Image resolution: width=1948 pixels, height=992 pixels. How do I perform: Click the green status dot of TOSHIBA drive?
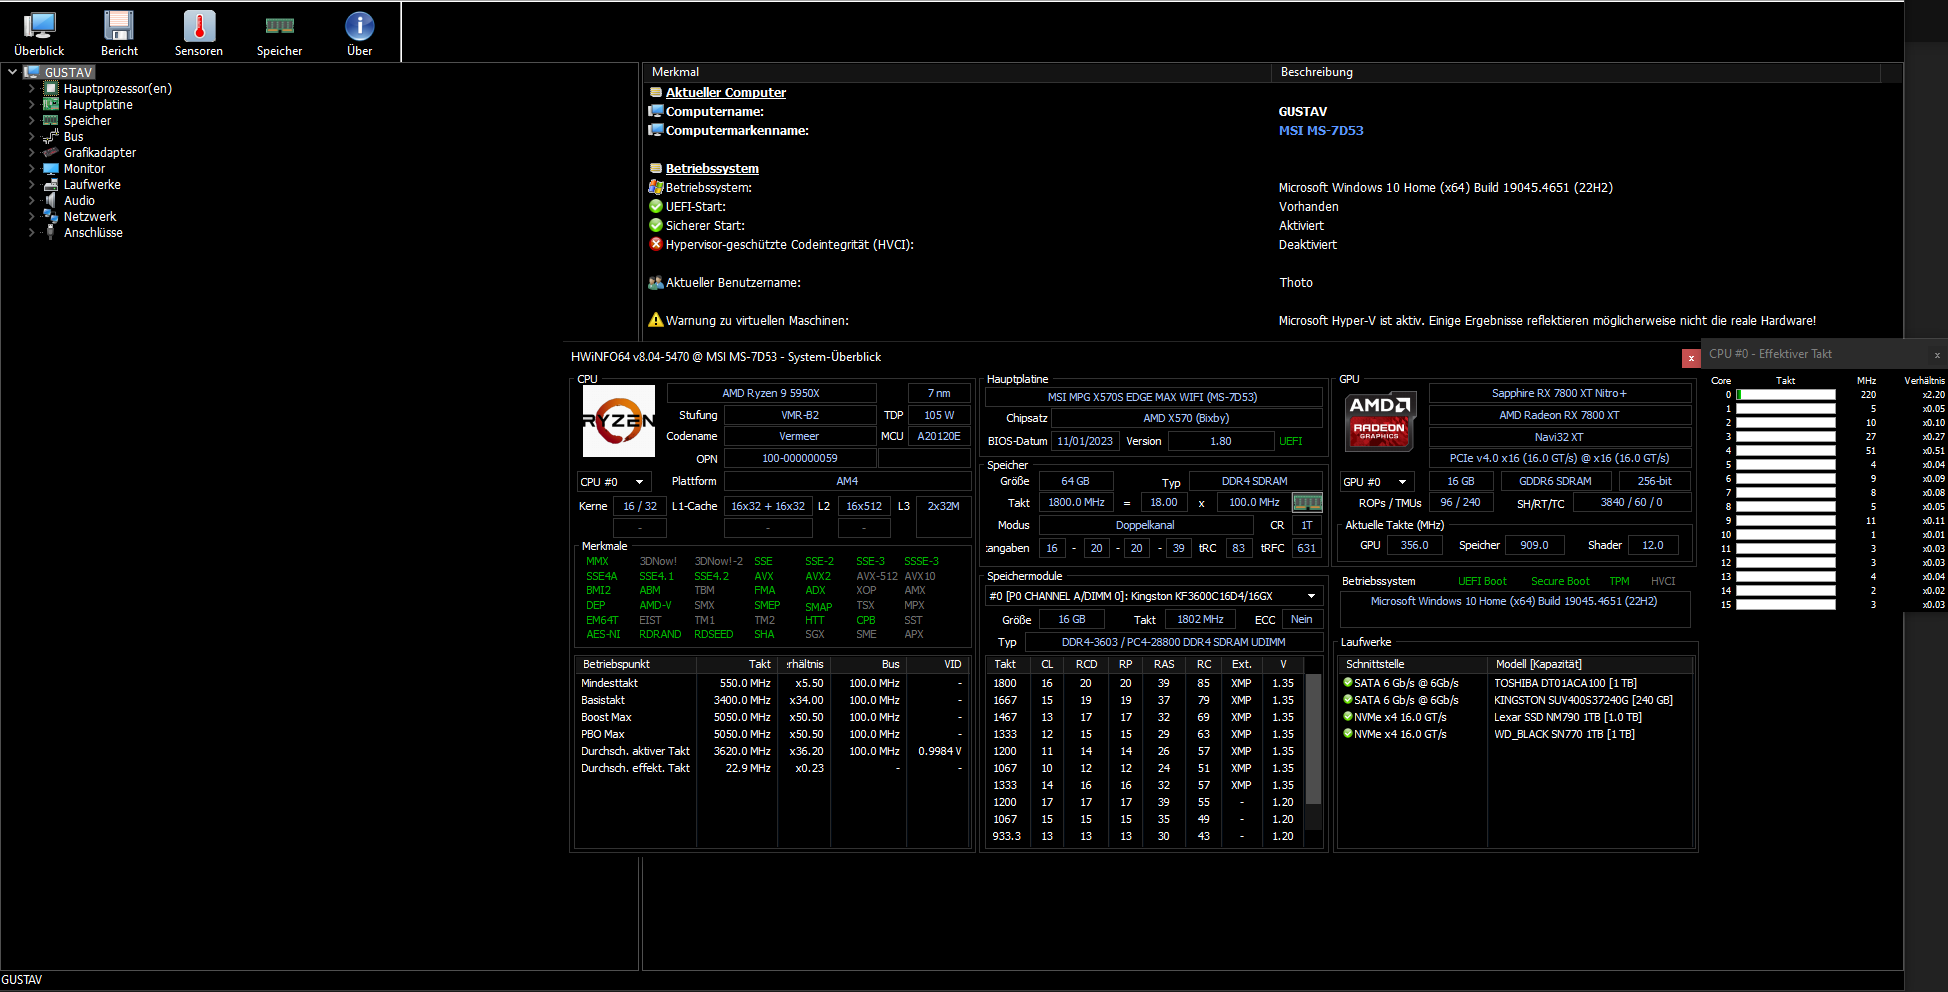click(1347, 683)
